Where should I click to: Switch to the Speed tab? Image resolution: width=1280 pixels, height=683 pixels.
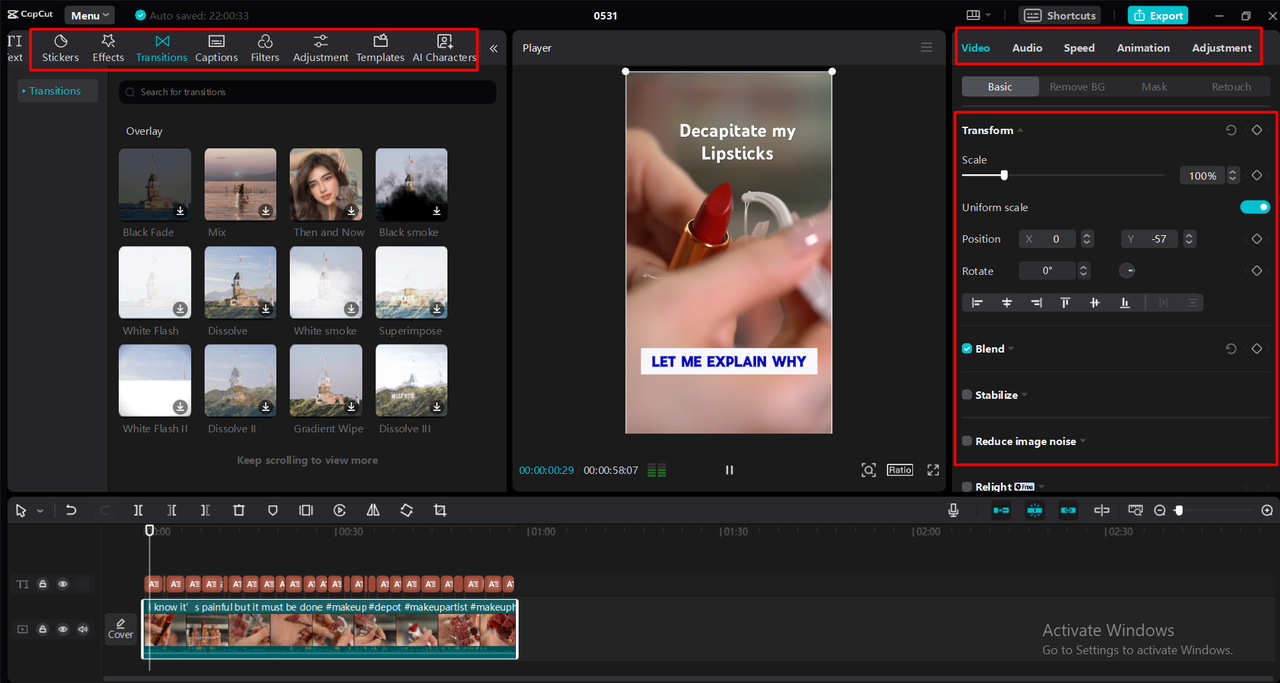[1079, 48]
